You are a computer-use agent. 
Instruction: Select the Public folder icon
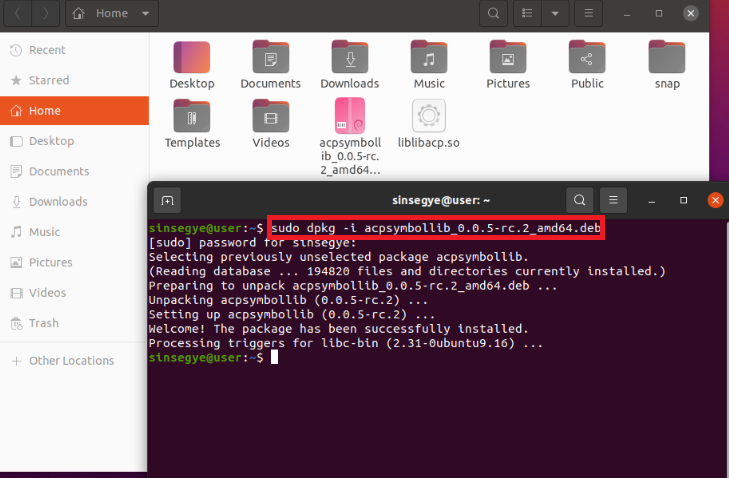click(x=587, y=57)
